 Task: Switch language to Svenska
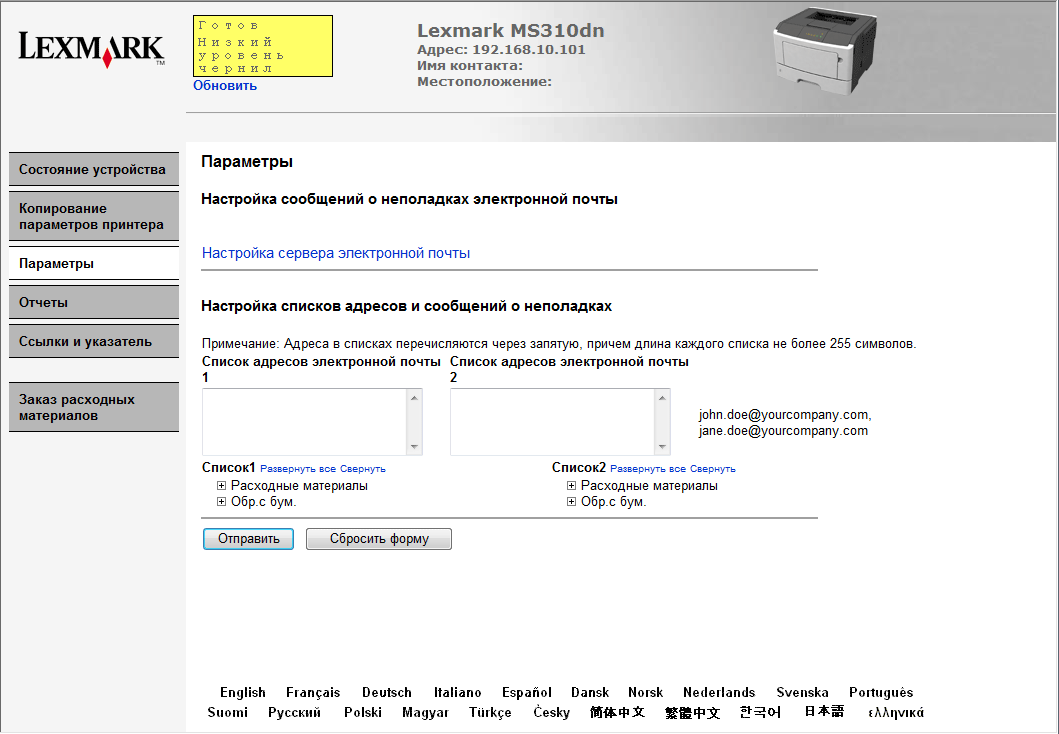(x=802, y=693)
